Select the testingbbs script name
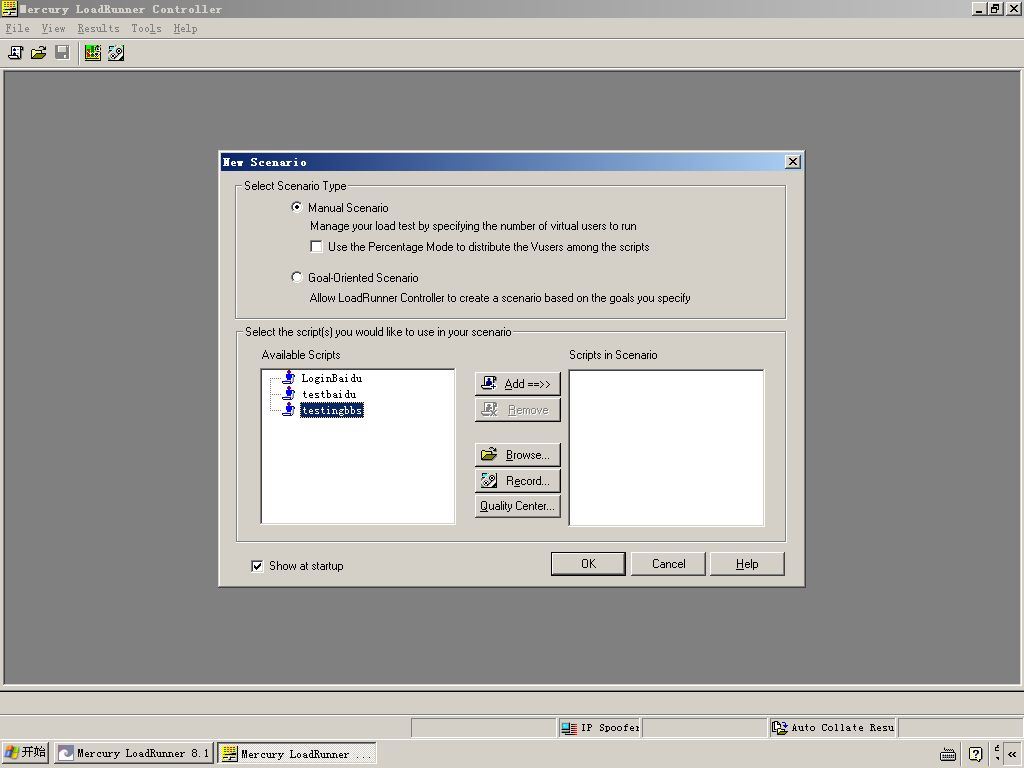Screen dimensions: 1024x768 (332, 410)
